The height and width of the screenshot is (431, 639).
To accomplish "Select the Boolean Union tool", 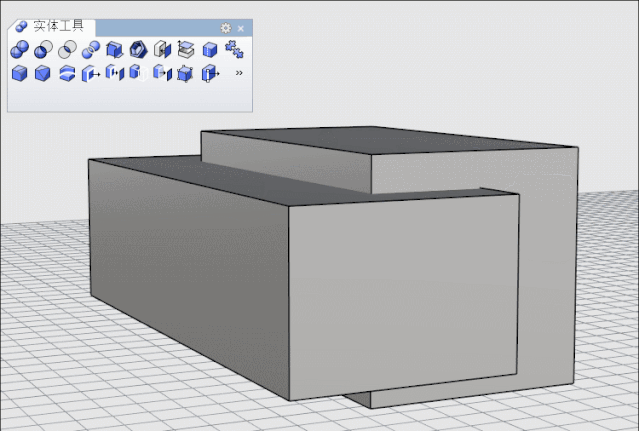I will pyautogui.click(x=19, y=49).
